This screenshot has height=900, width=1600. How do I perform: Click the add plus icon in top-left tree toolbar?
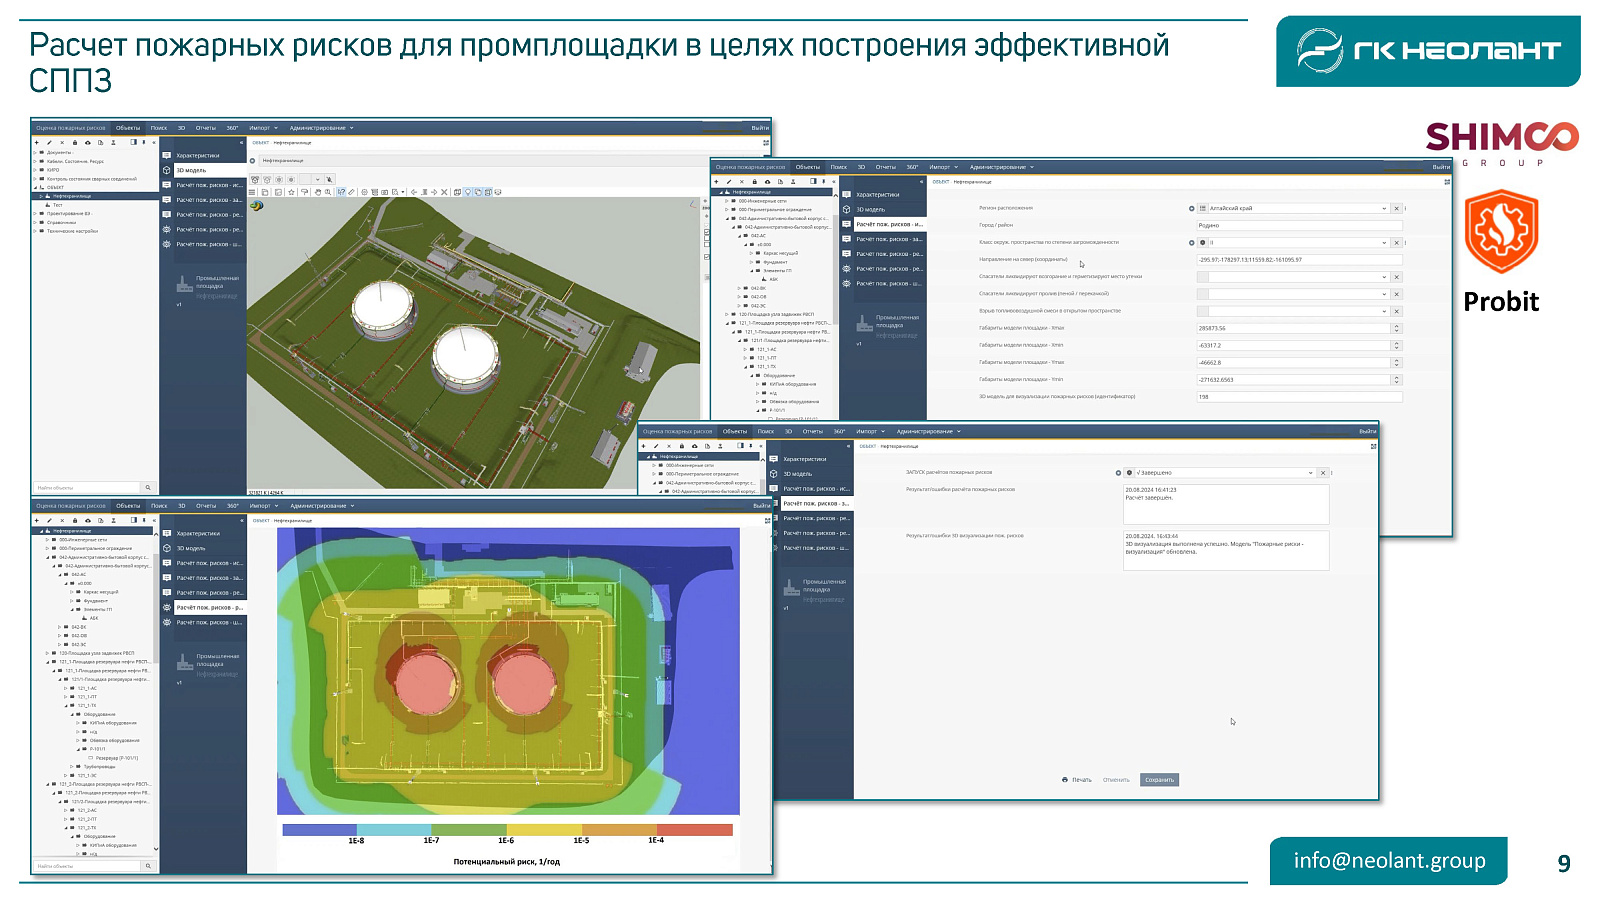pos(37,142)
